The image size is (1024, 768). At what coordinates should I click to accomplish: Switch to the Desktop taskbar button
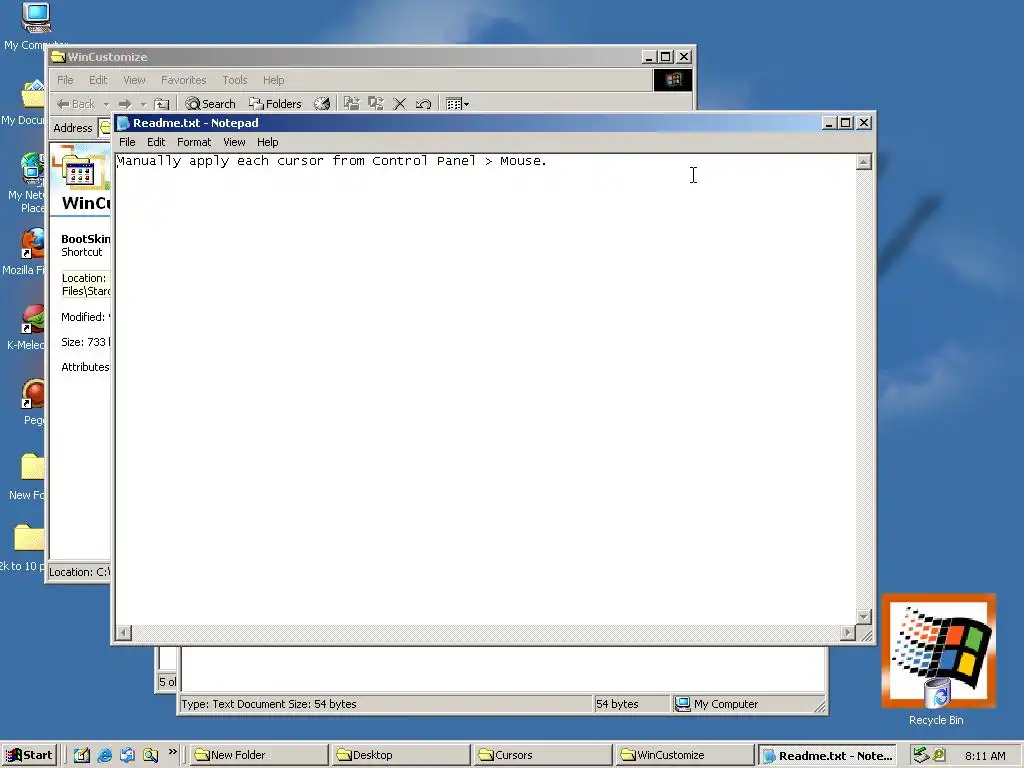[x=400, y=755]
